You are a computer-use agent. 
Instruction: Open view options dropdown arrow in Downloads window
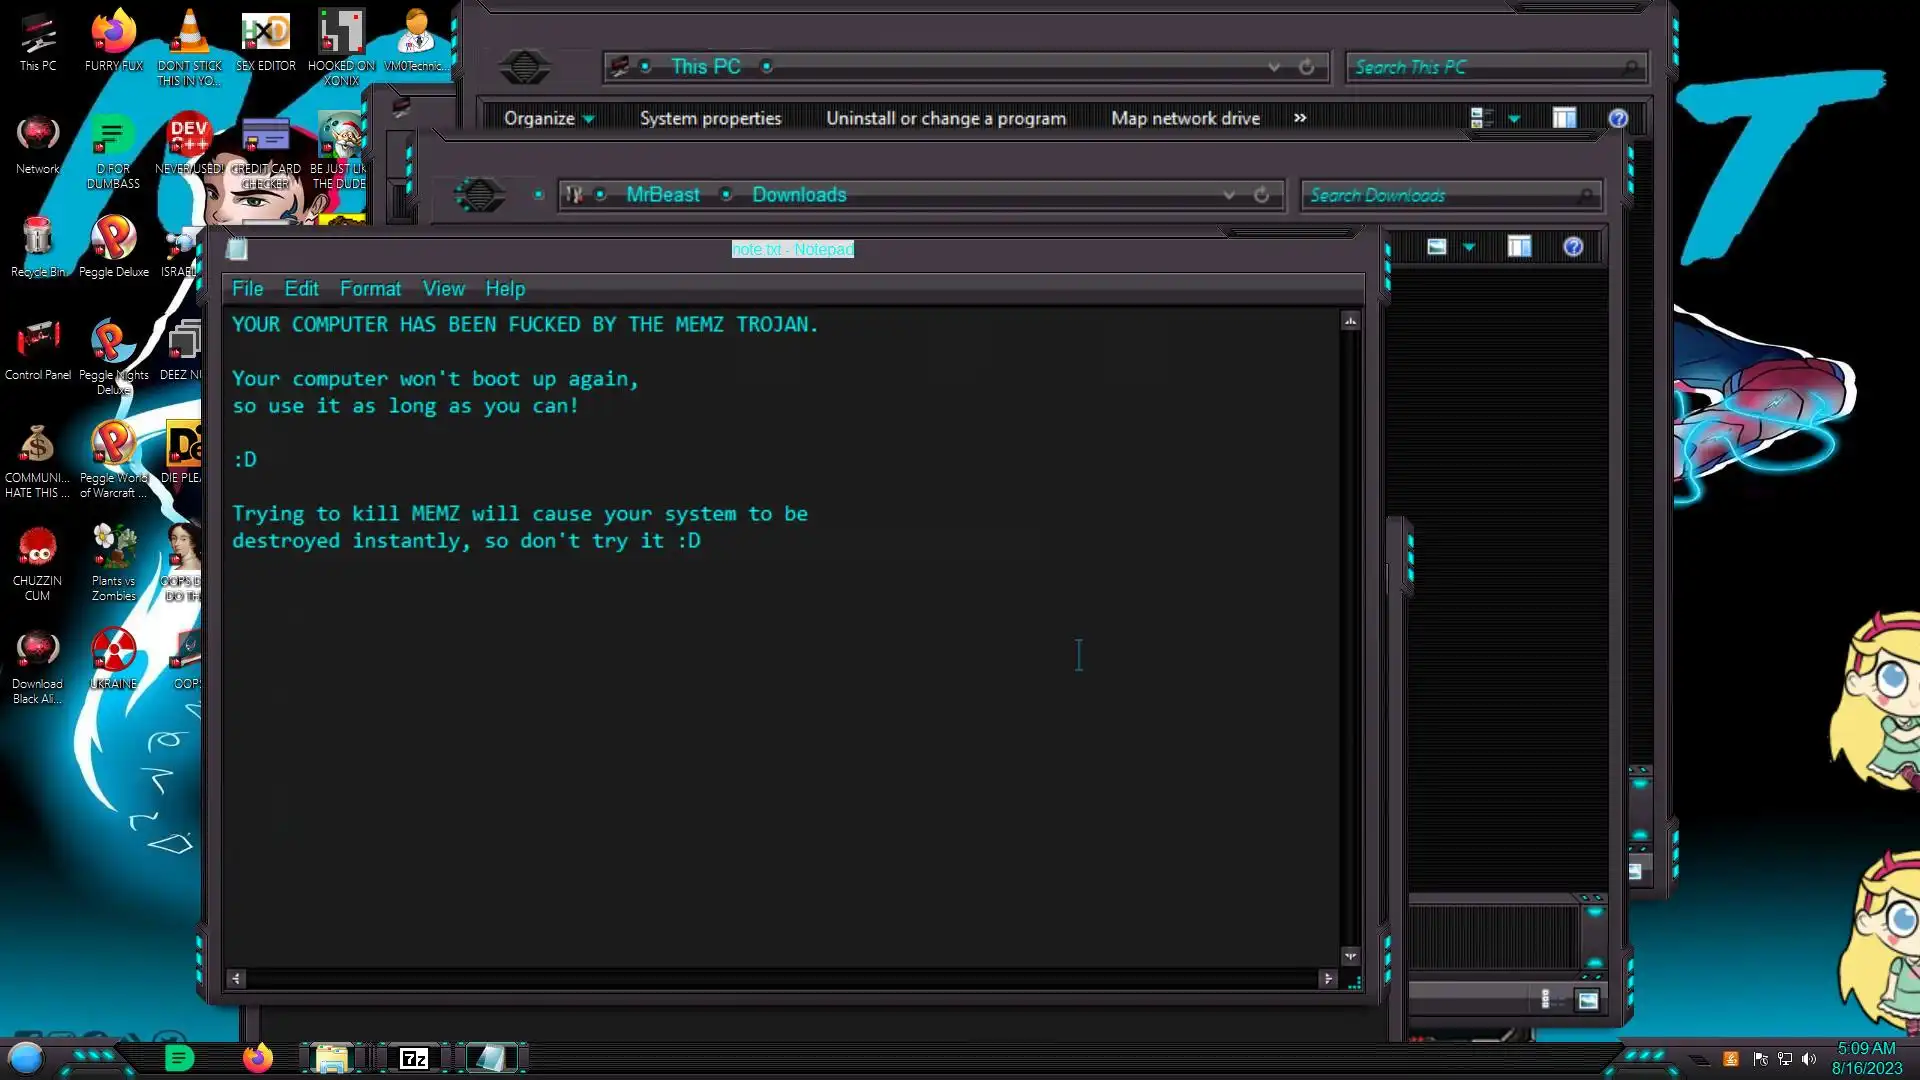point(1468,247)
